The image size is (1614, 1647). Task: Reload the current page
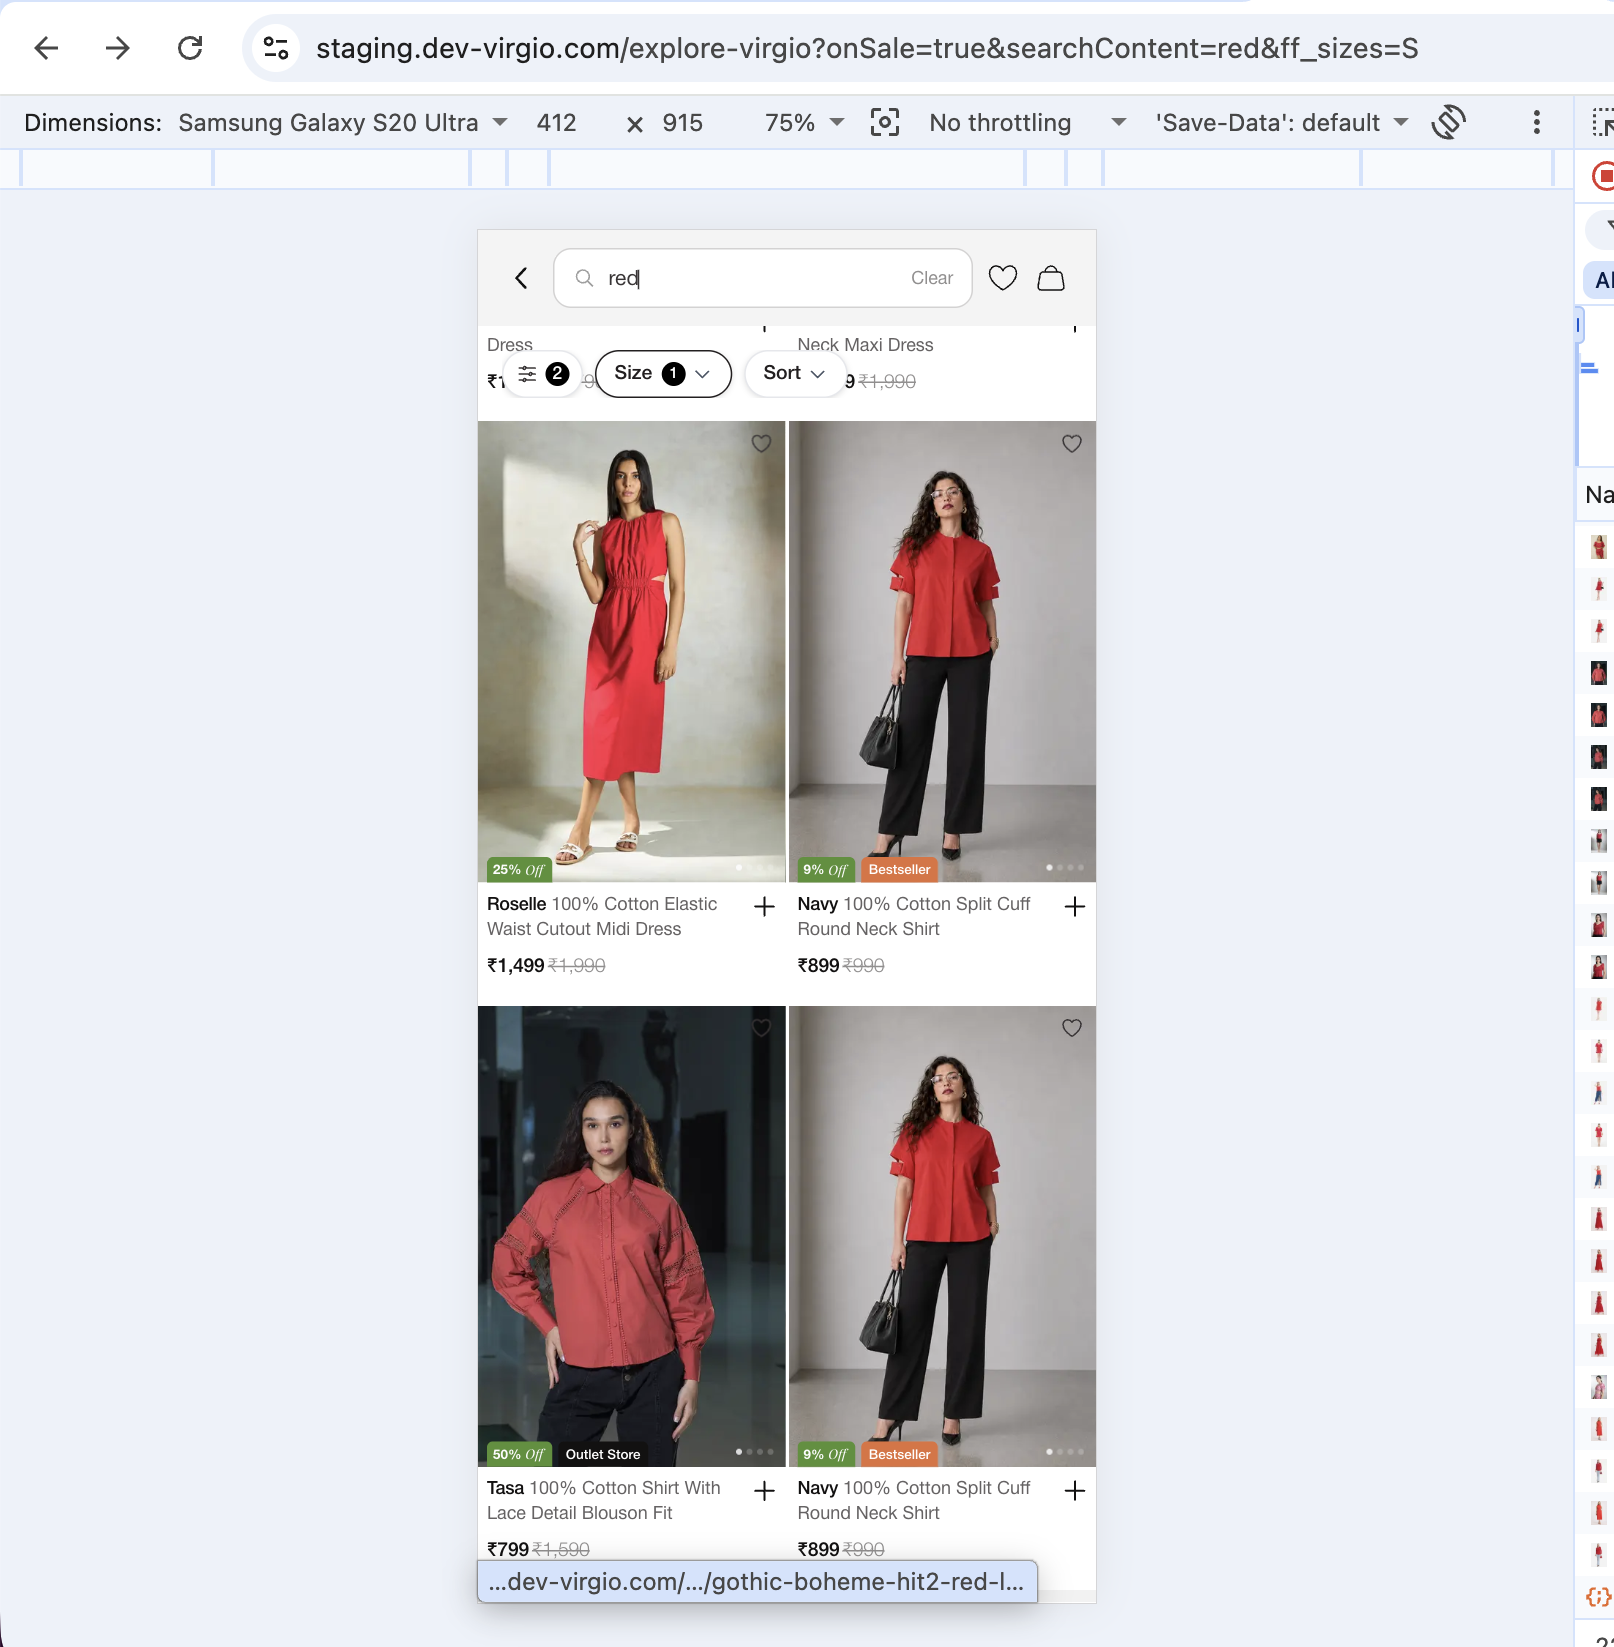(x=190, y=48)
